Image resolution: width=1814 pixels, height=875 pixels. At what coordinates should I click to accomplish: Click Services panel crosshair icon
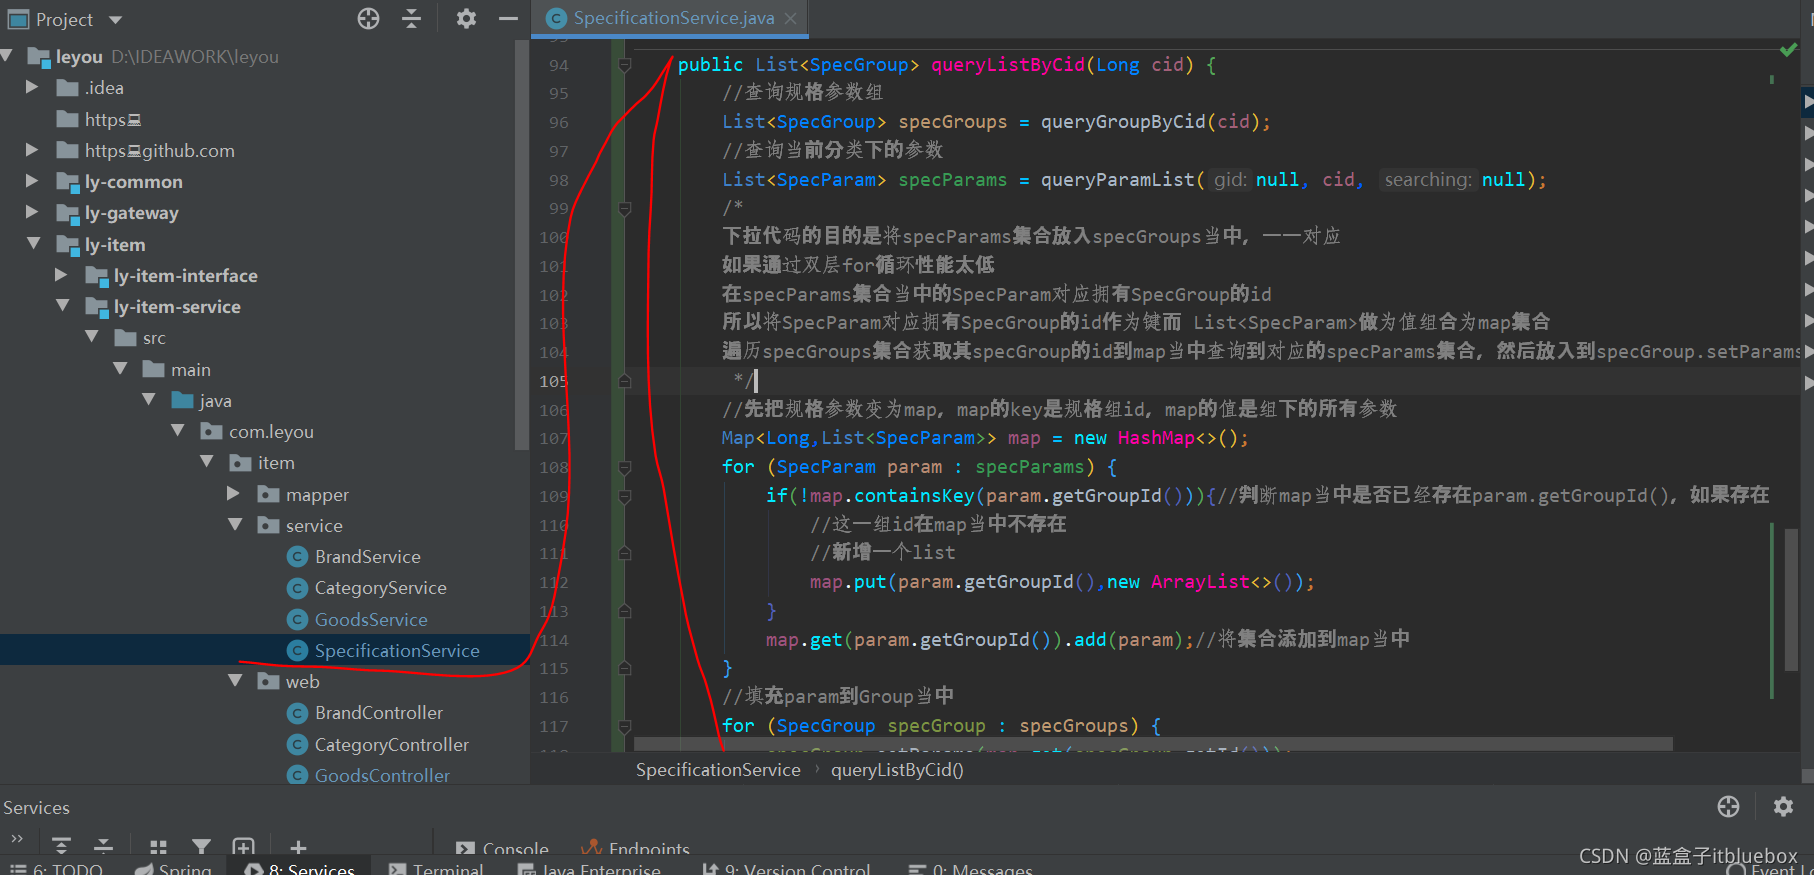[x=1728, y=806]
